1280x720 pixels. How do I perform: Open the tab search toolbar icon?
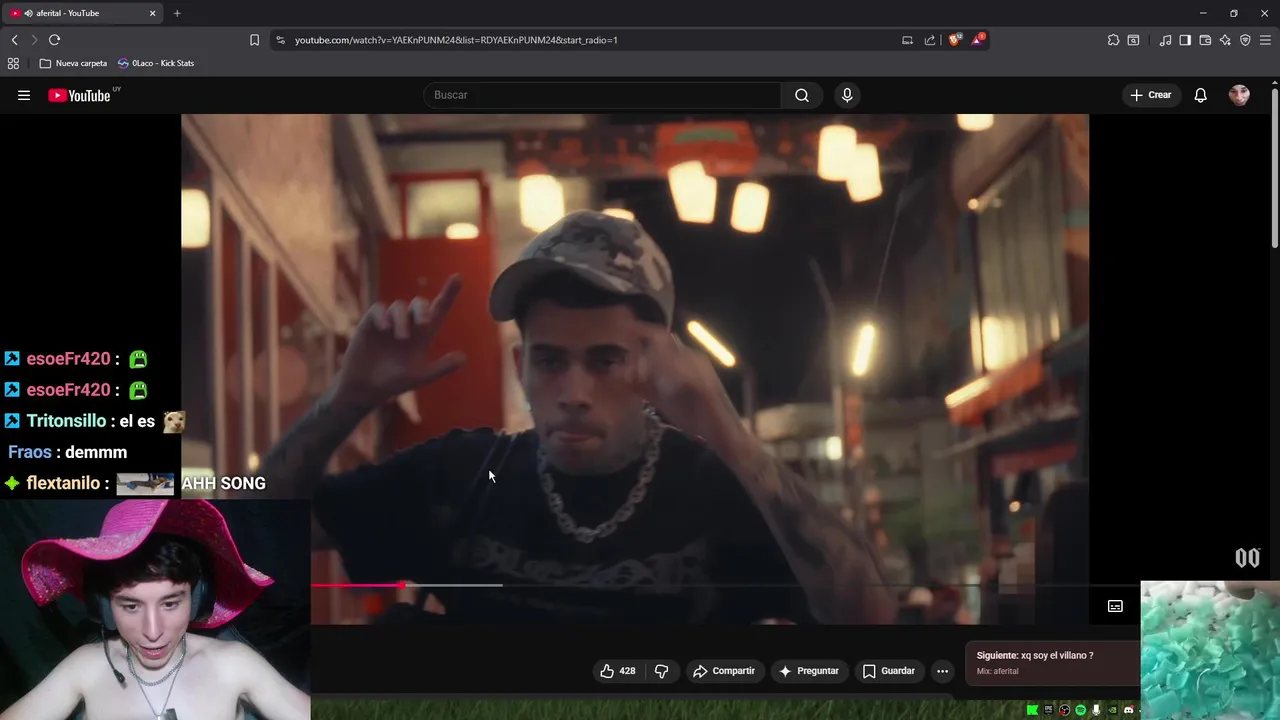pyautogui.click(x=1133, y=40)
